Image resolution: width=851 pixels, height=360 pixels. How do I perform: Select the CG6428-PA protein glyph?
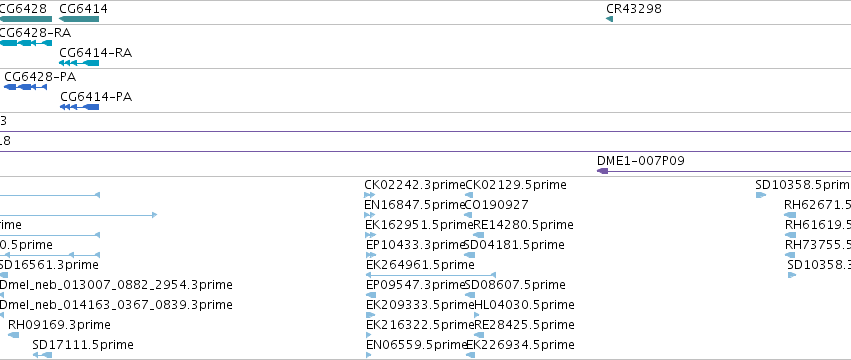click(26, 87)
